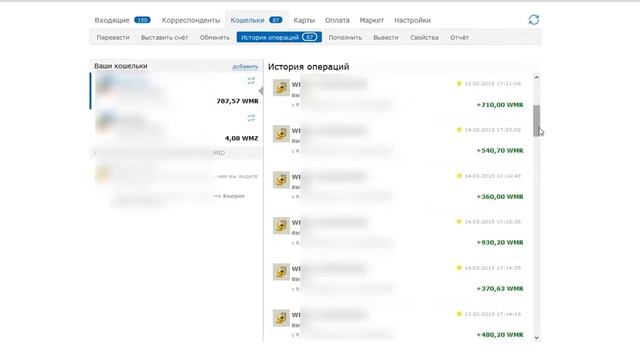Open the Настройки tab

(x=412, y=20)
